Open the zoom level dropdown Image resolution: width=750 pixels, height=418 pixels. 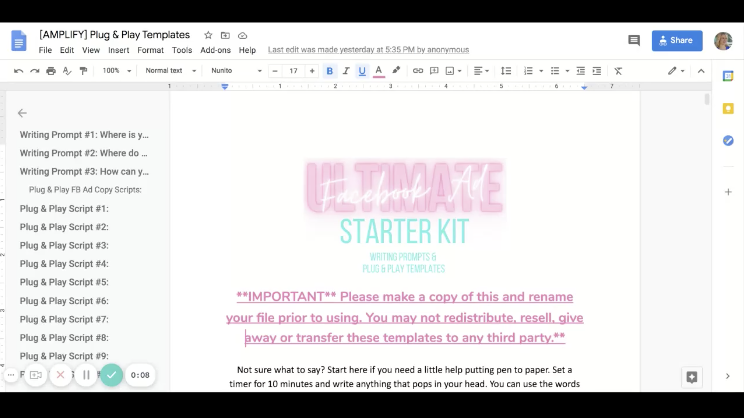(x=115, y=71)
